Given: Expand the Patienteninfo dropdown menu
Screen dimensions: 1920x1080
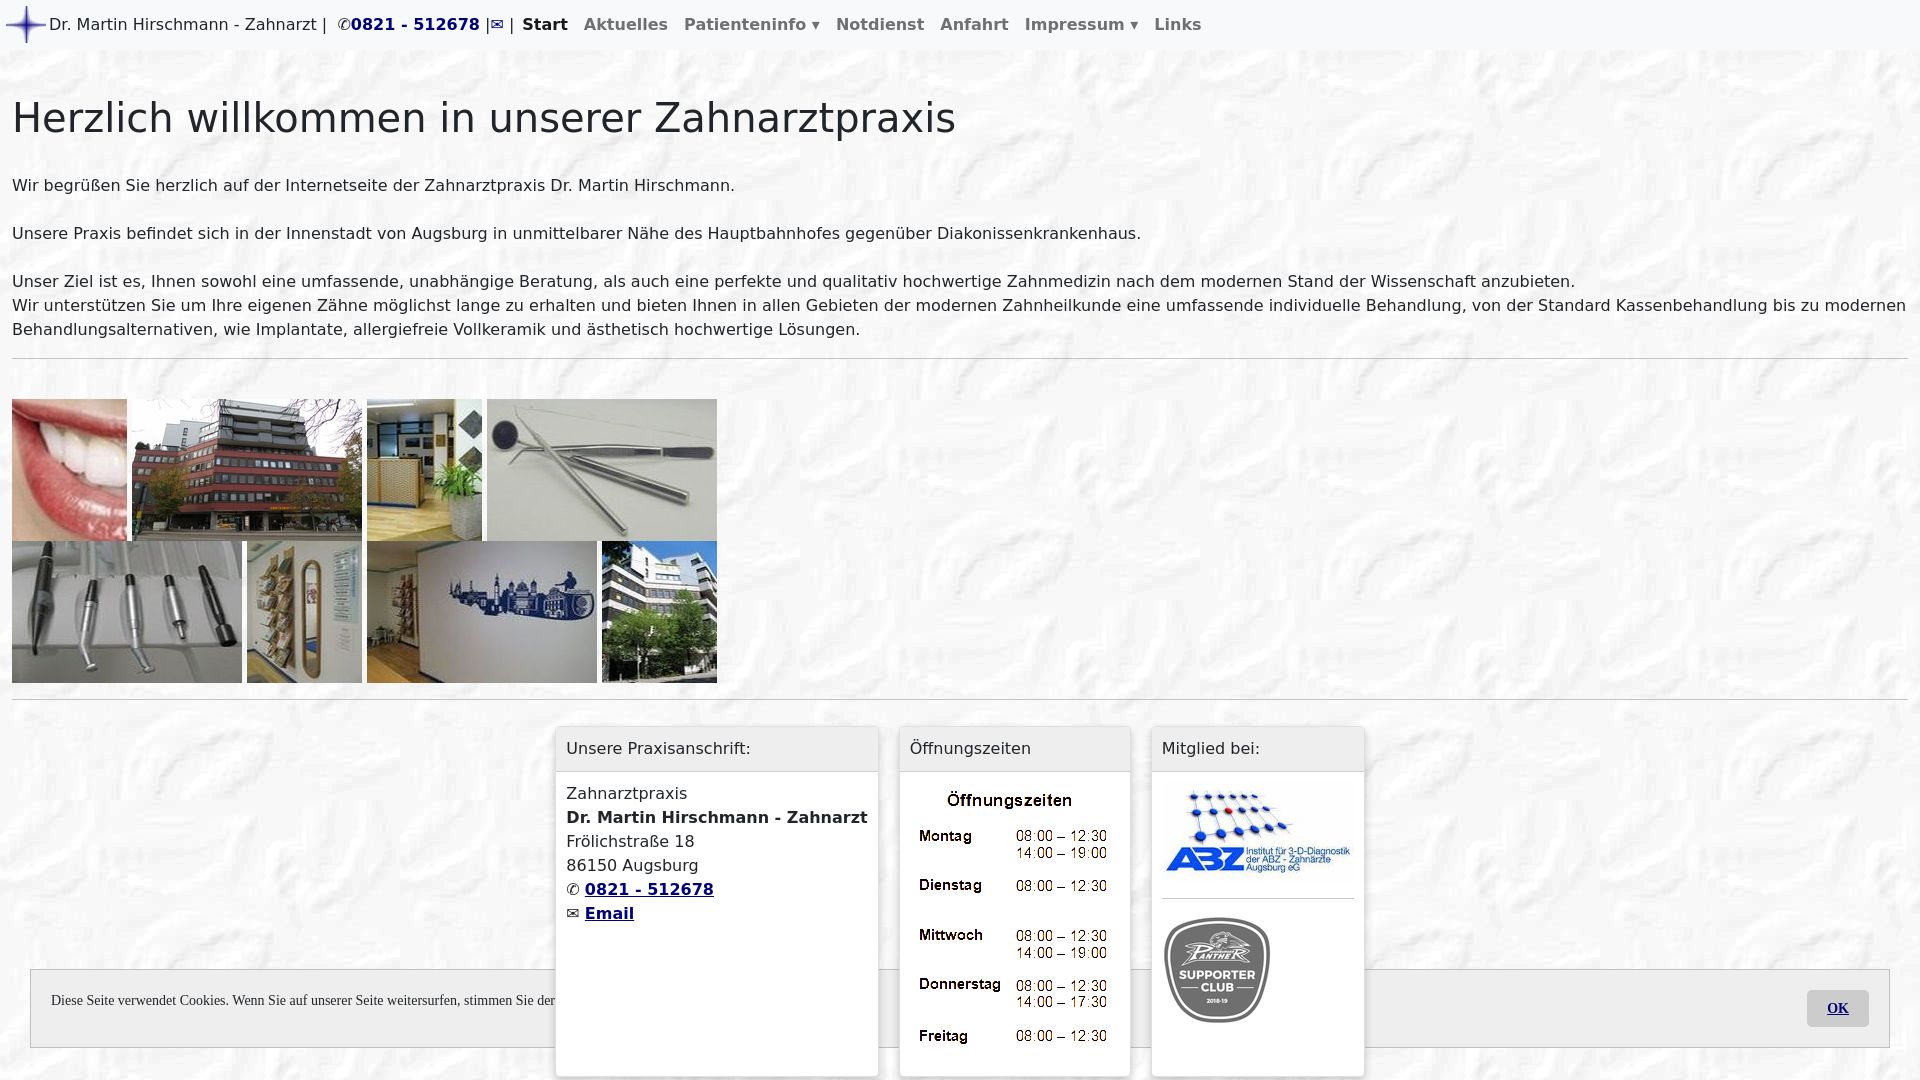Looking at the screenshot, I should point(752,25).
